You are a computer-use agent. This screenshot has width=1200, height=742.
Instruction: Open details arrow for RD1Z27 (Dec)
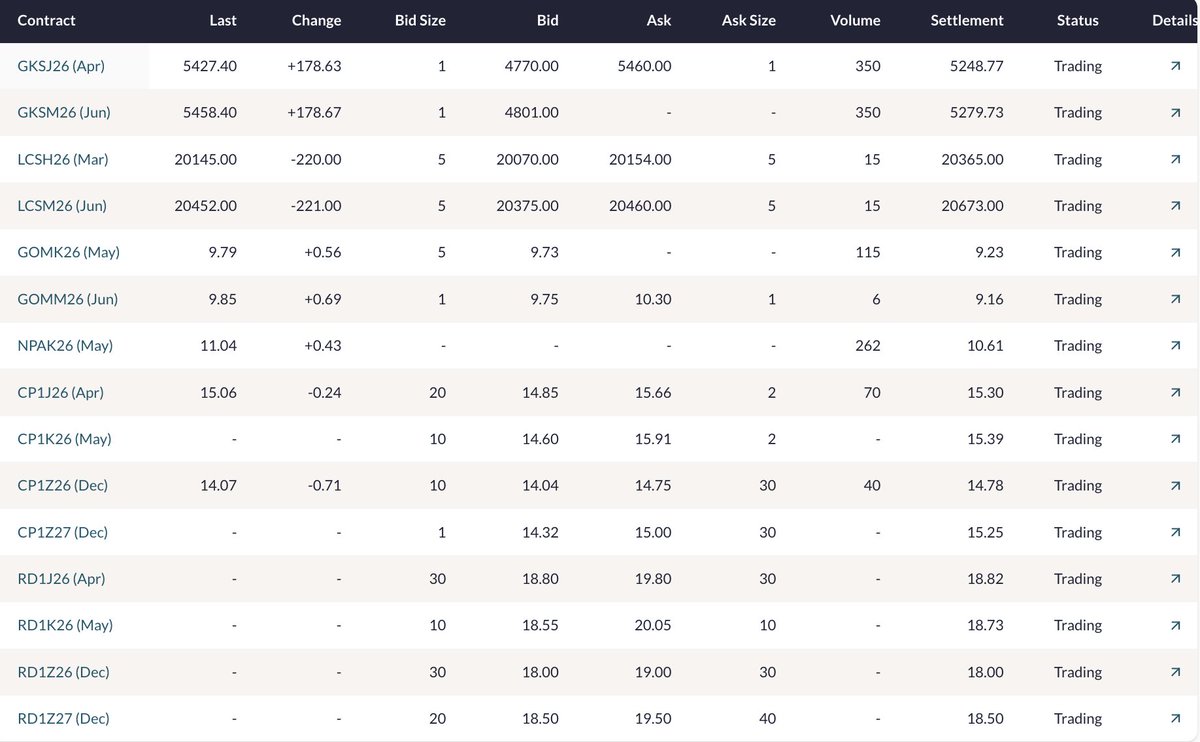(x=1174, y=718)
